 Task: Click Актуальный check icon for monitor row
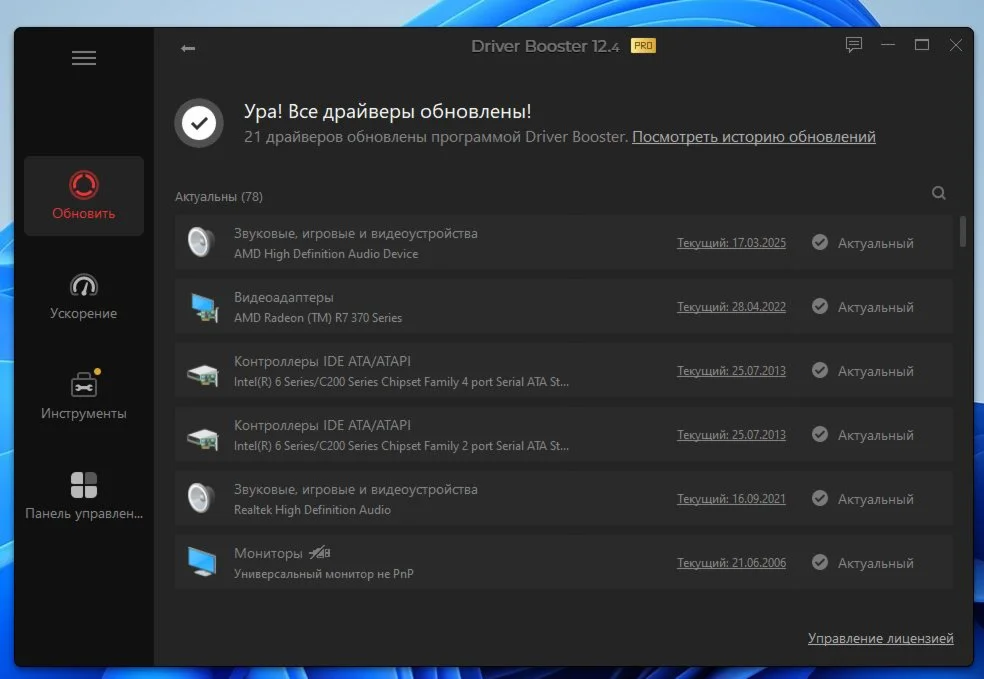(x=820, y=562)
